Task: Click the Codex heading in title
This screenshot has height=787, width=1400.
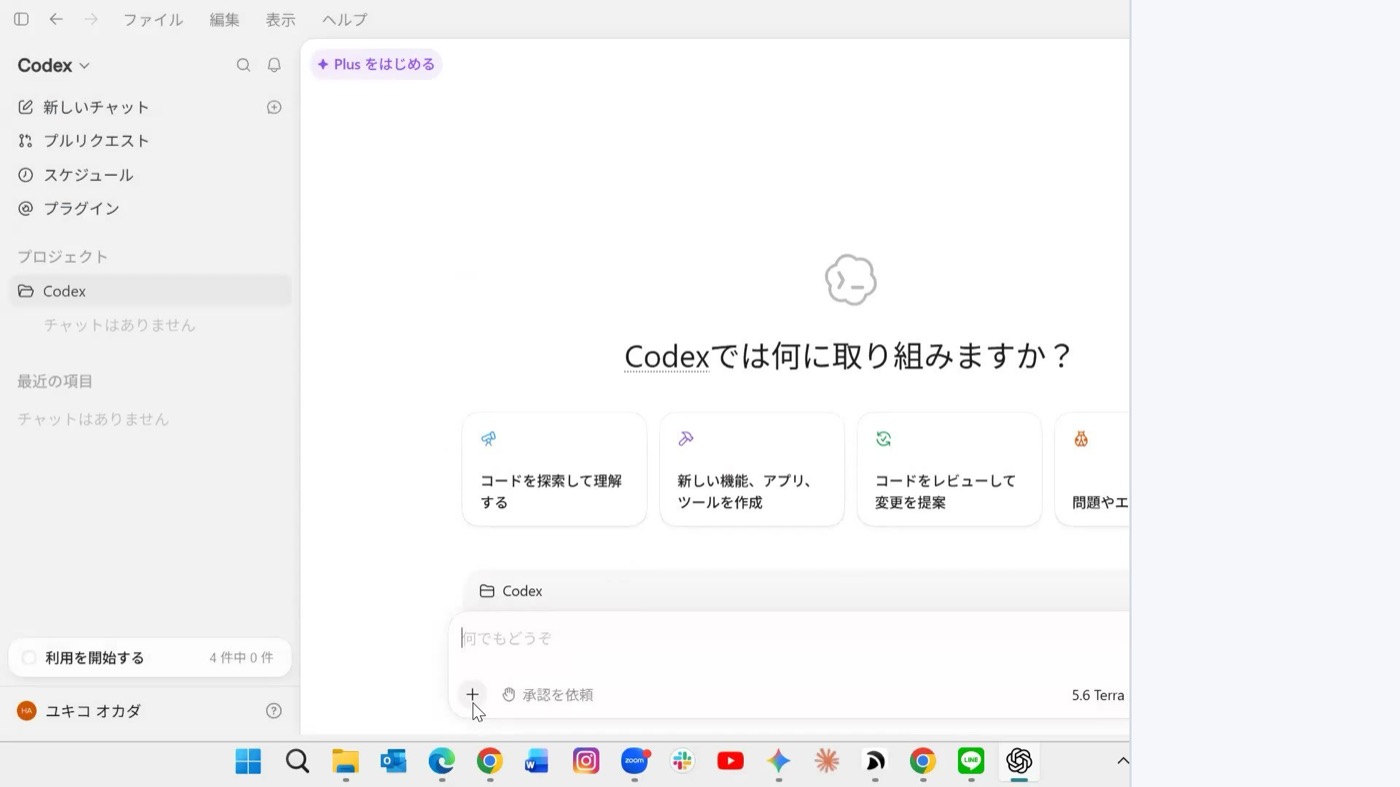Action: pos(667,356)
